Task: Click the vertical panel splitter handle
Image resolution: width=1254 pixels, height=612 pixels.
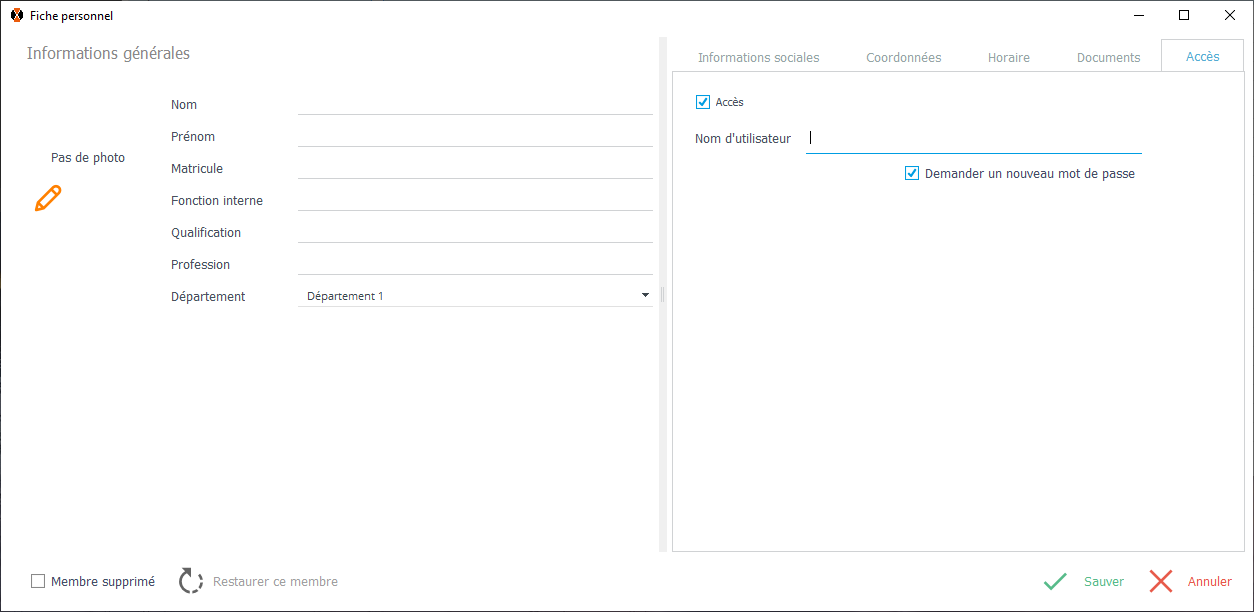Action: 663,295
